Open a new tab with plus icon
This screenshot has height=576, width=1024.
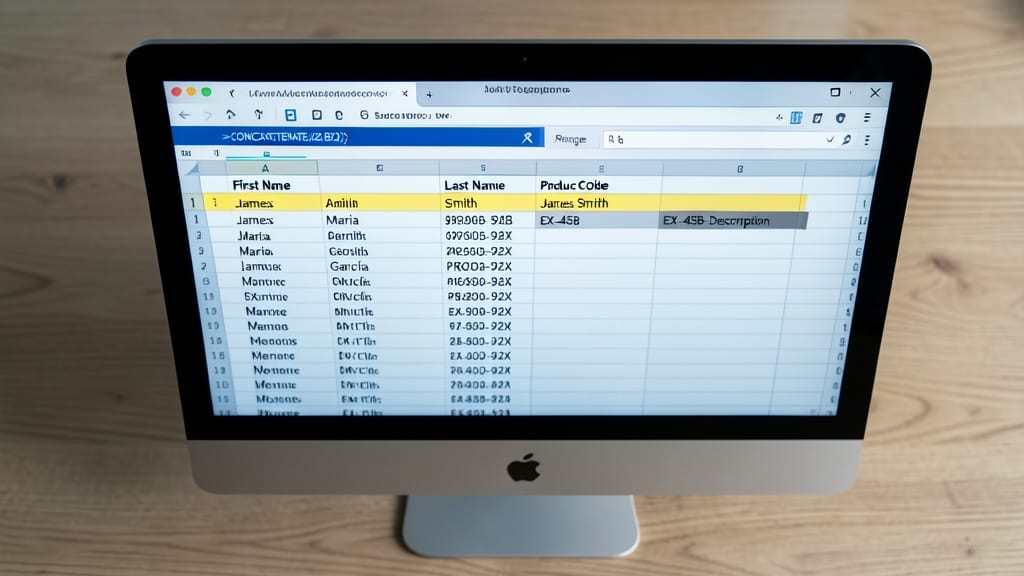click(429, 95)
